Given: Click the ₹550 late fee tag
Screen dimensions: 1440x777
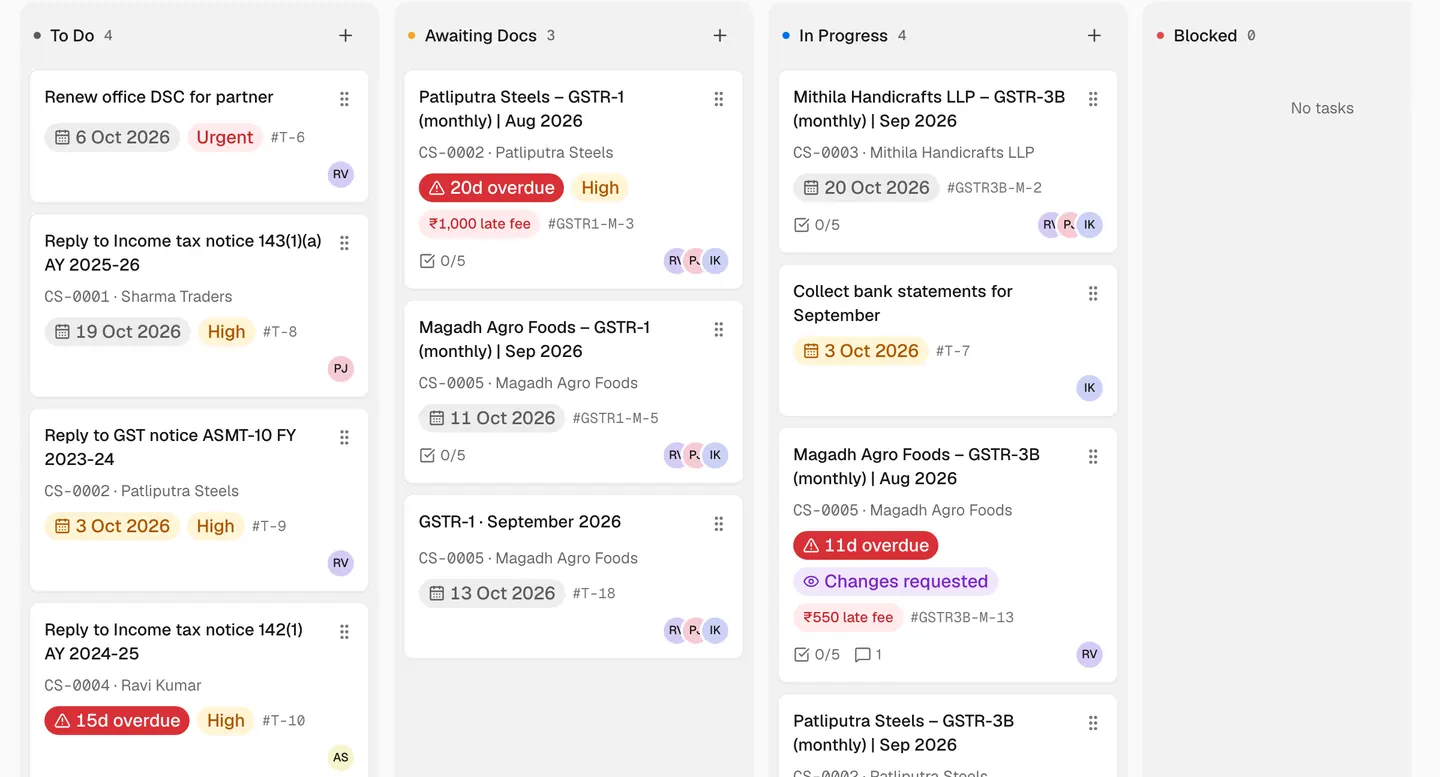Looking at the screenshot, I should (848, 618).
